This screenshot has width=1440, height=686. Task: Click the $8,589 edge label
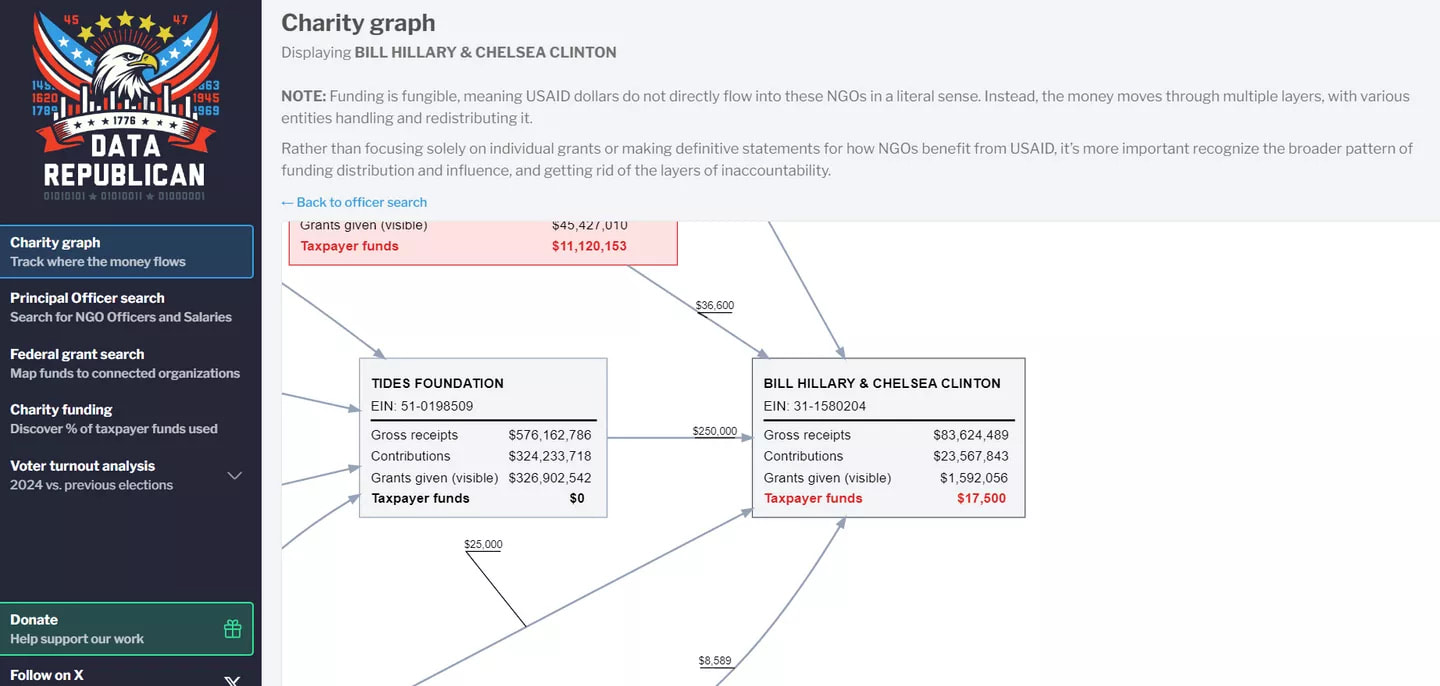click(x=715, y=661)
